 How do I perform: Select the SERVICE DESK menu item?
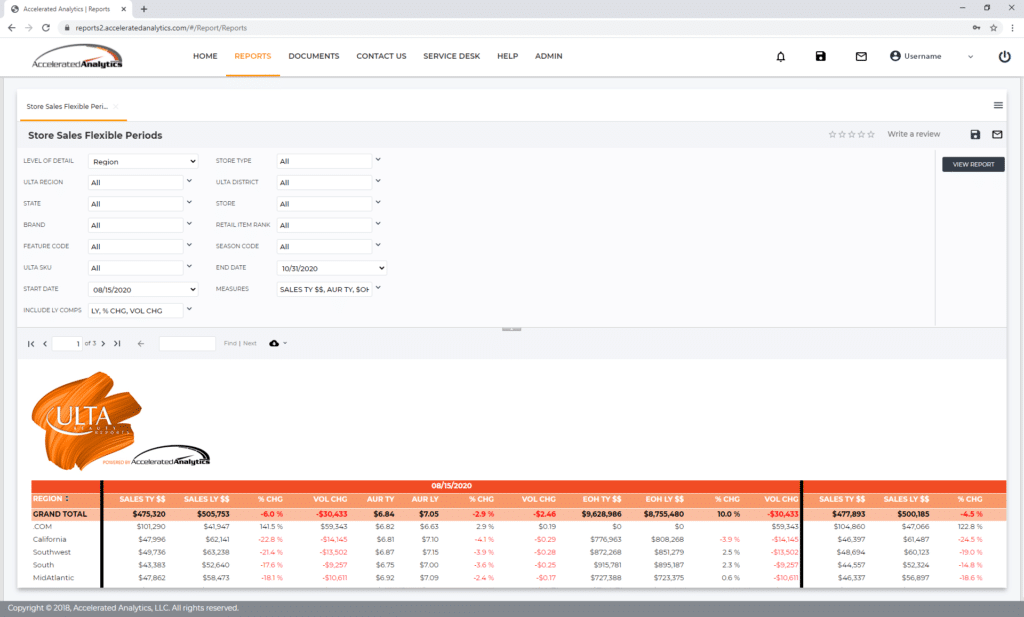coord(451,56)
